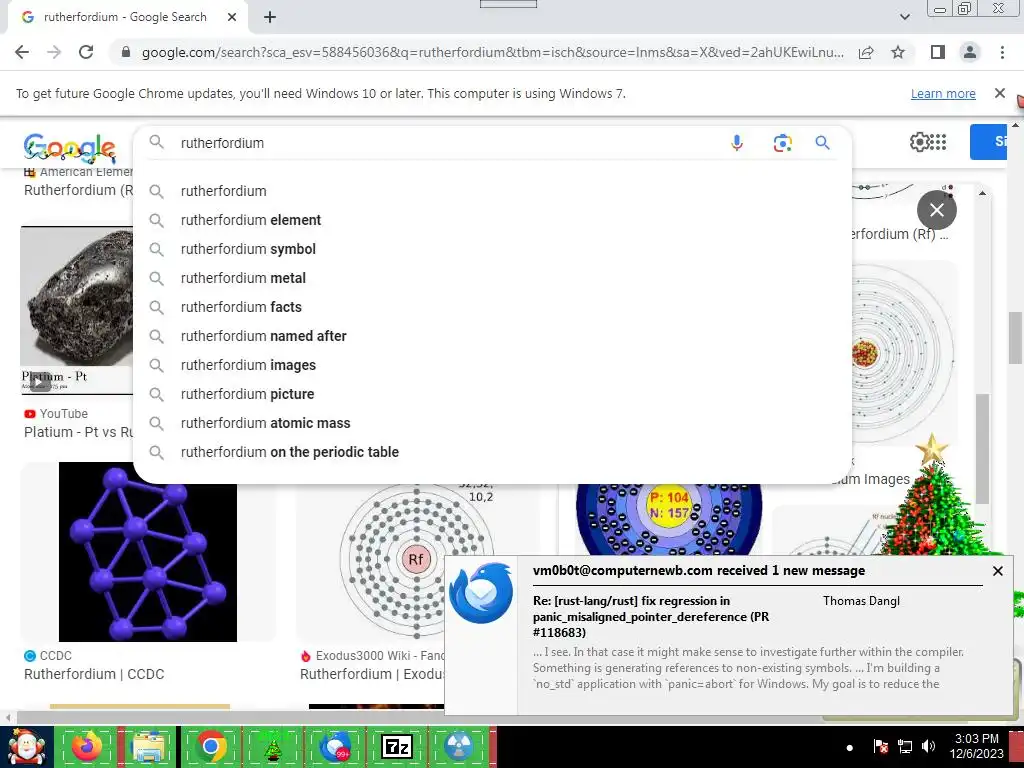
Task: Open Exodus3000 Wiki Rutherfordium link
Action: coord(372,674)
